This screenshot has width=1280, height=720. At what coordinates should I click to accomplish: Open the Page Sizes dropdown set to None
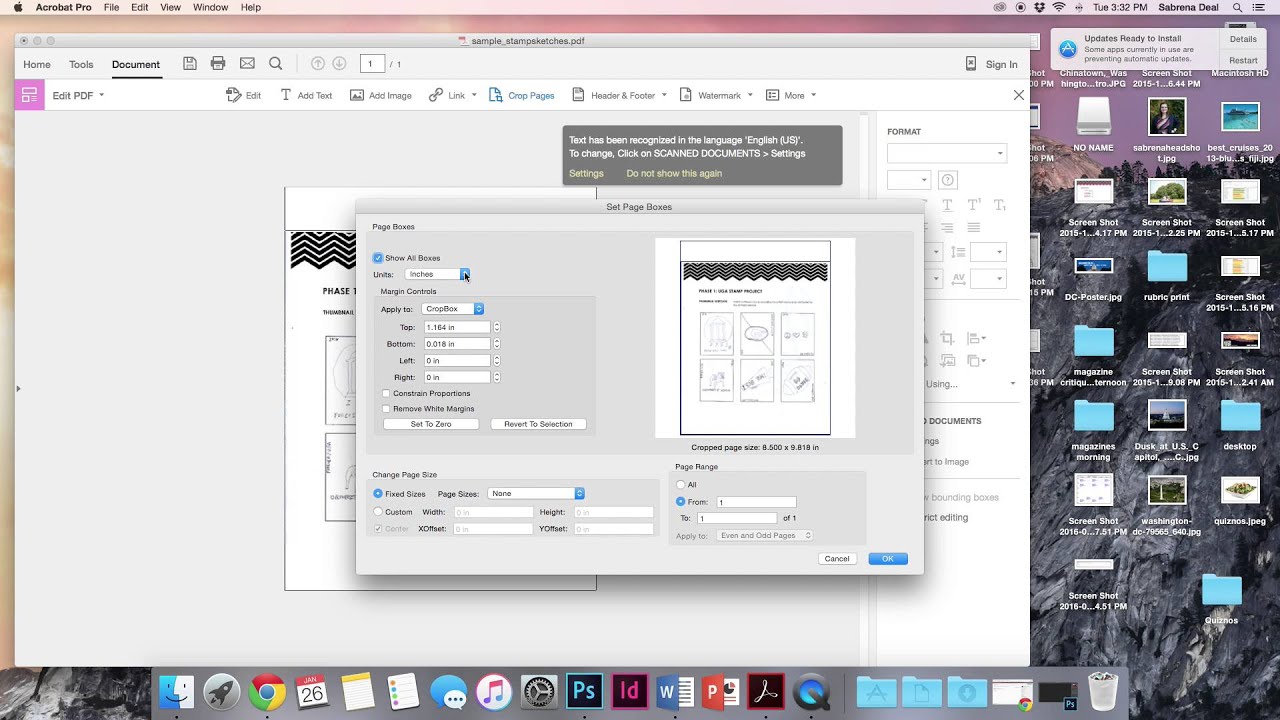click(536, 493)
